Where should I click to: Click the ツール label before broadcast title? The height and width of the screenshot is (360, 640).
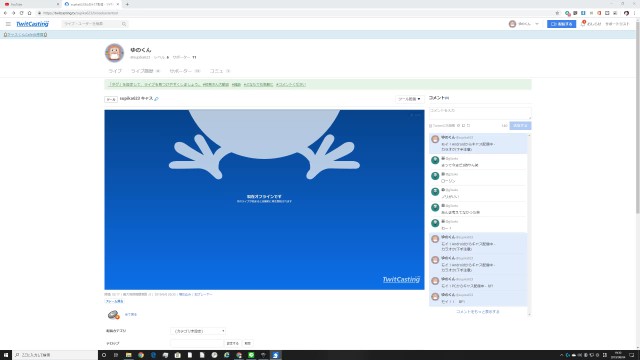(x=111, y=99)
